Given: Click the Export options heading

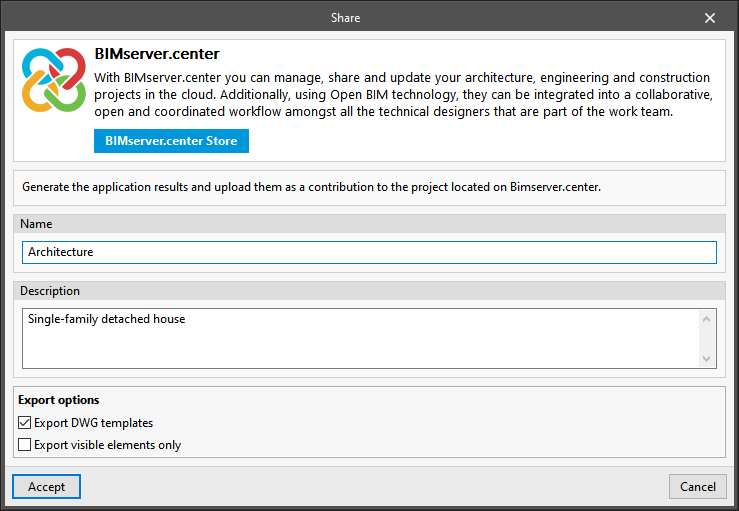Looking at the screenshot, I should tap(58, 400).
